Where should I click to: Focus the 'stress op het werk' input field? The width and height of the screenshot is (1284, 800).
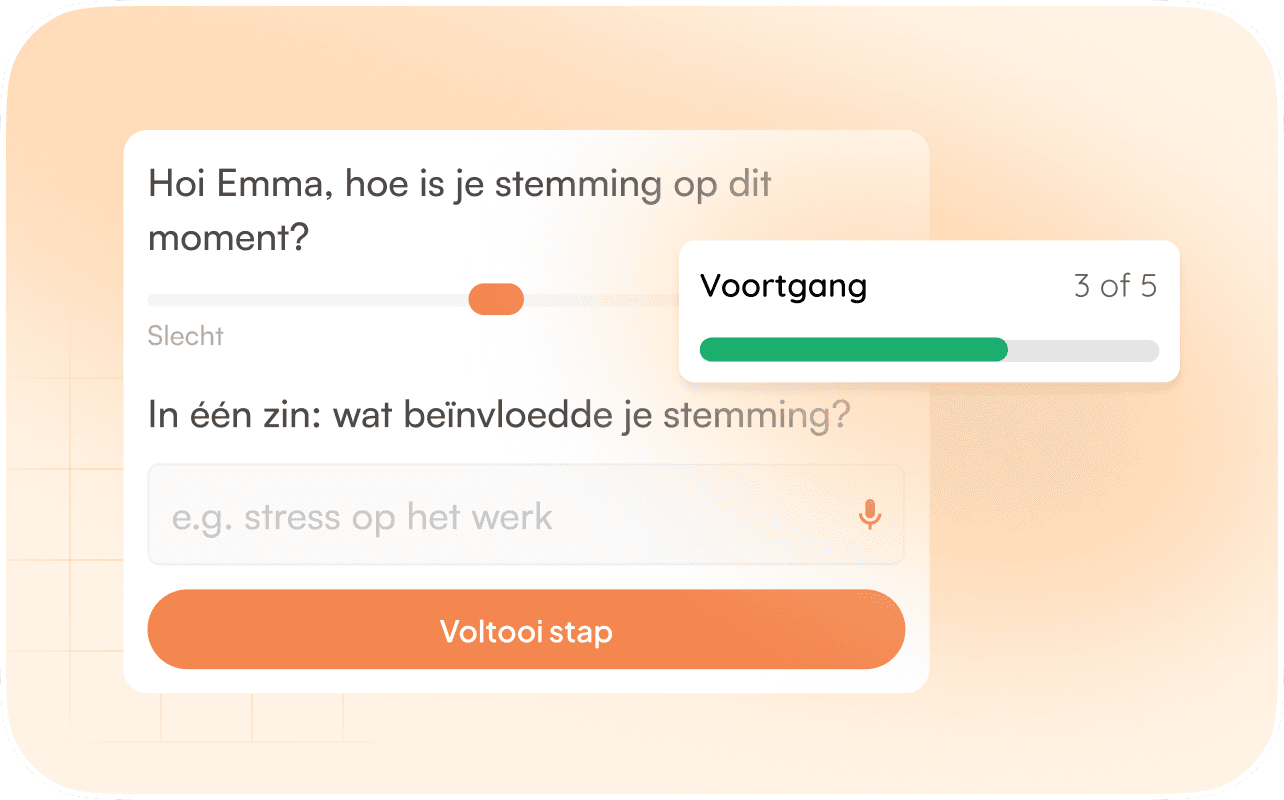450,514
